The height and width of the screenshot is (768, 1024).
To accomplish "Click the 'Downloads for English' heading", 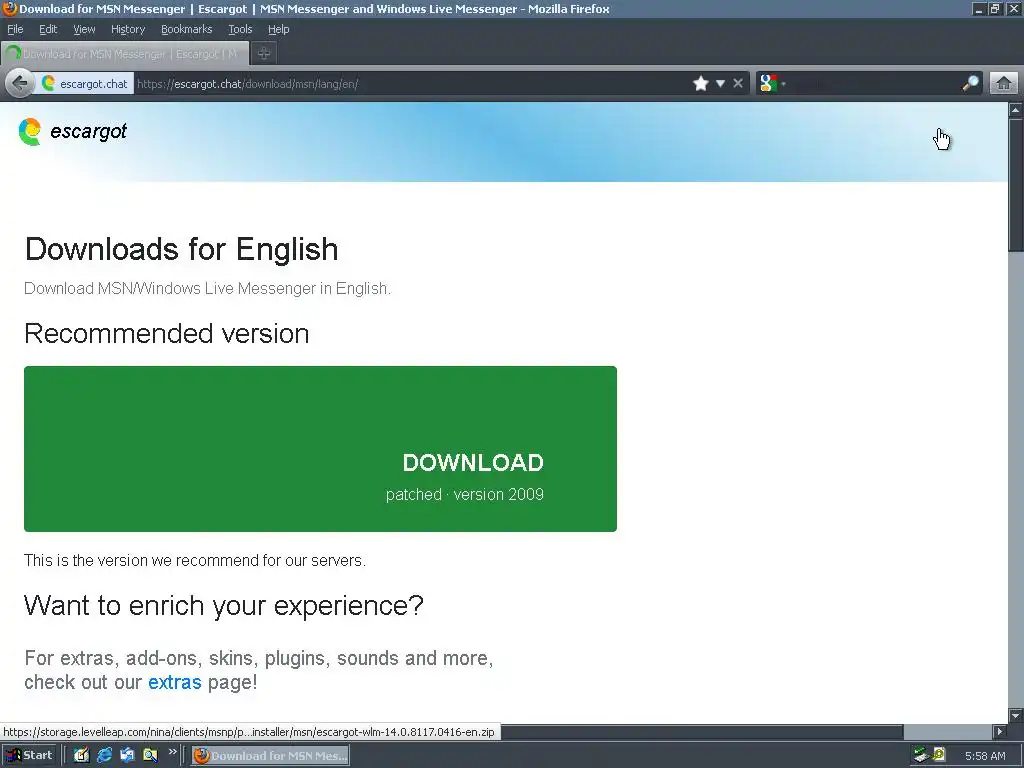I will tap(182, 249).
